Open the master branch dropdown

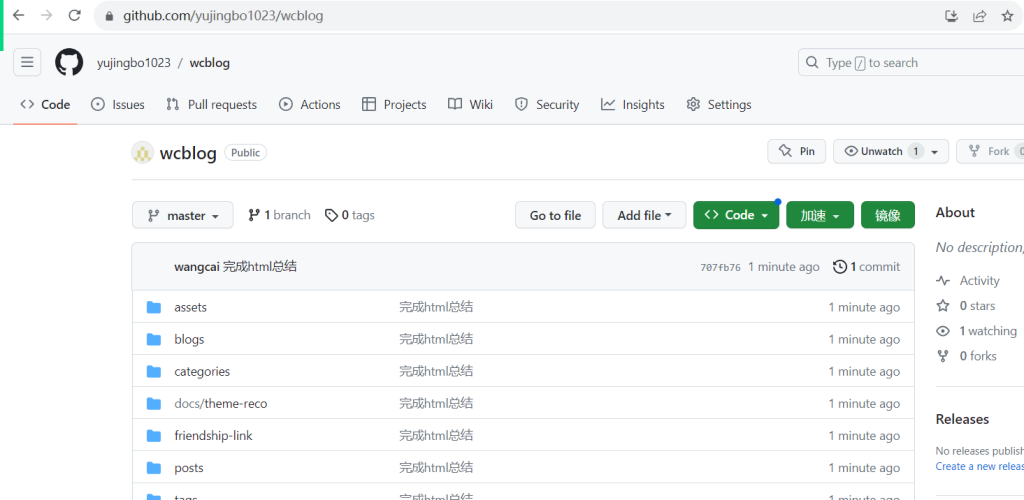pyautogui.click(x=183, y=215)
